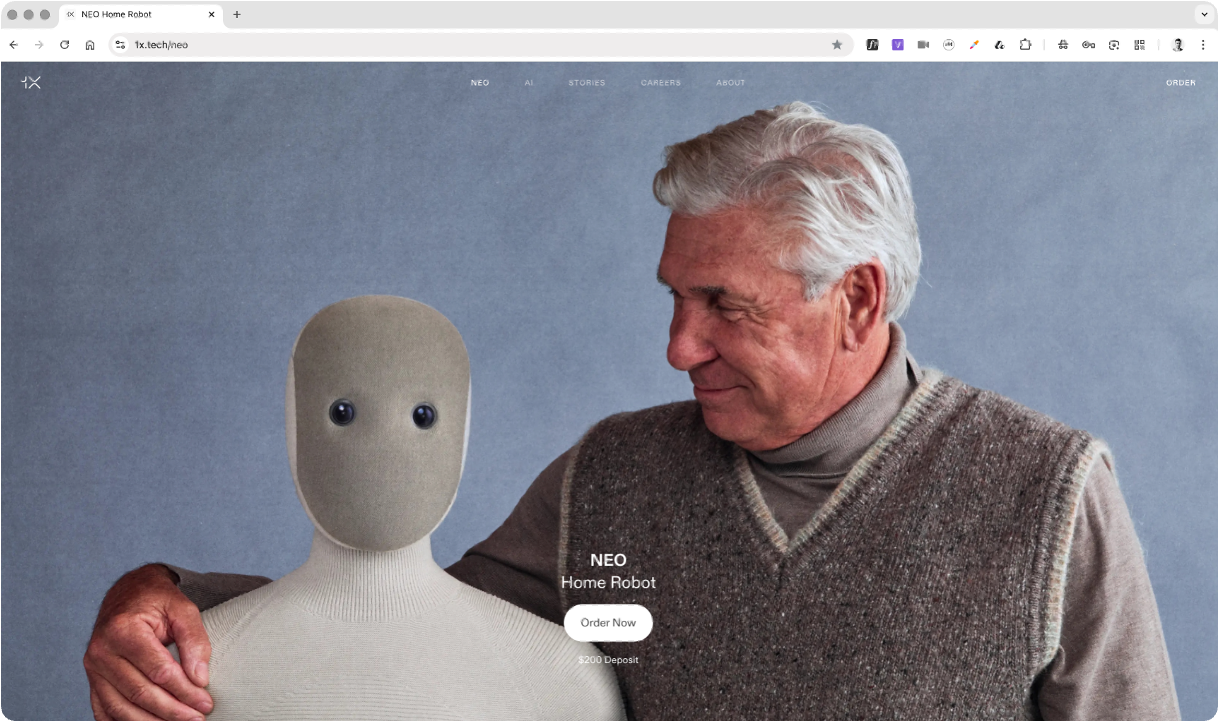
Task: Open the ABOUT nav item
Action: tap(731, 83)
